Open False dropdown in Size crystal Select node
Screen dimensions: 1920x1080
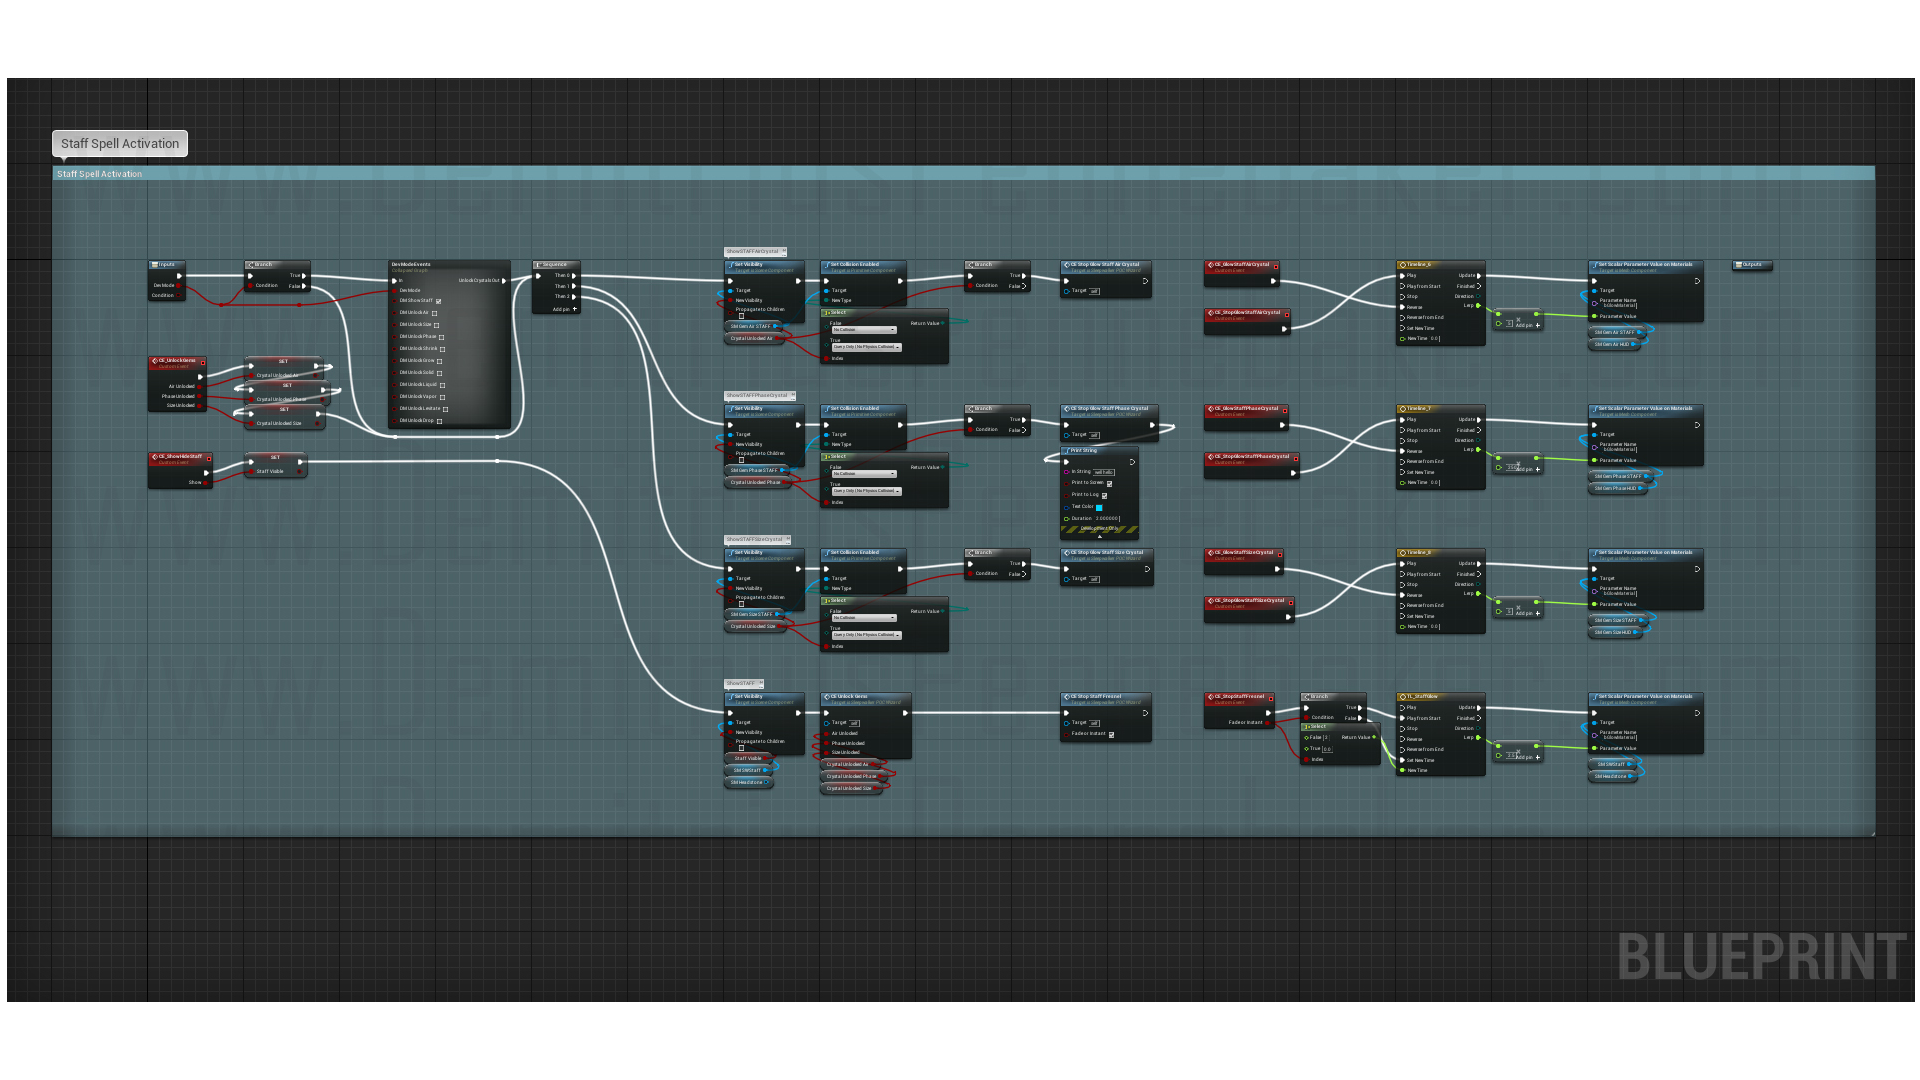point(864,618)
